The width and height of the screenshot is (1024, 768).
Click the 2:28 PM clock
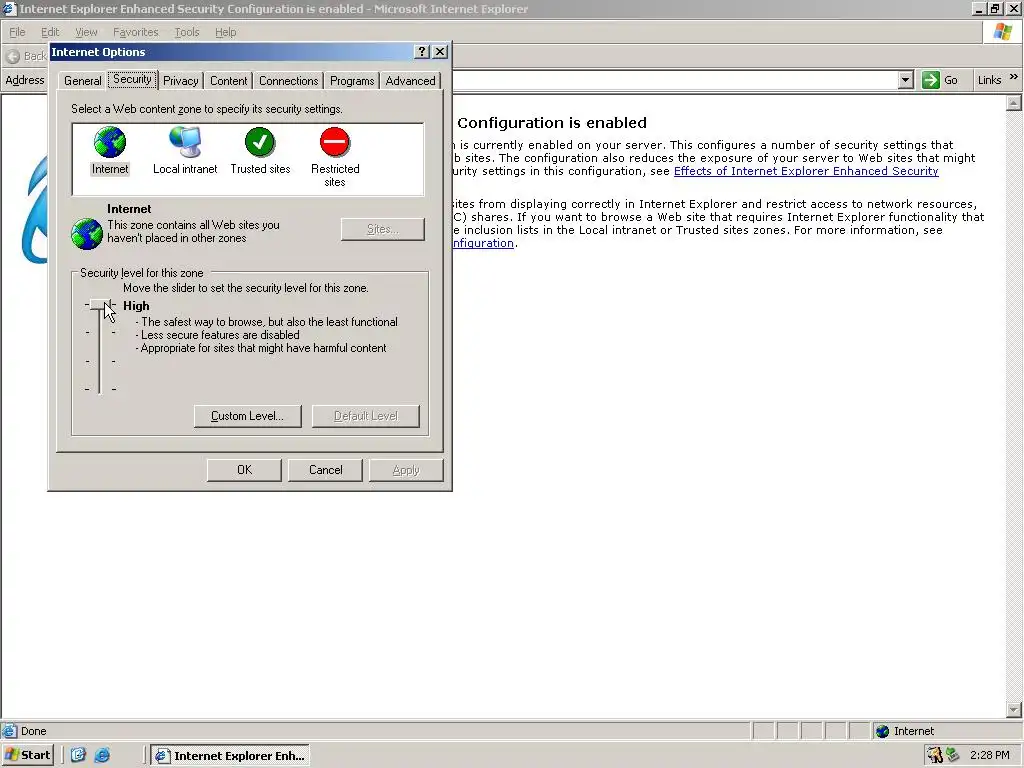point(990,755)
